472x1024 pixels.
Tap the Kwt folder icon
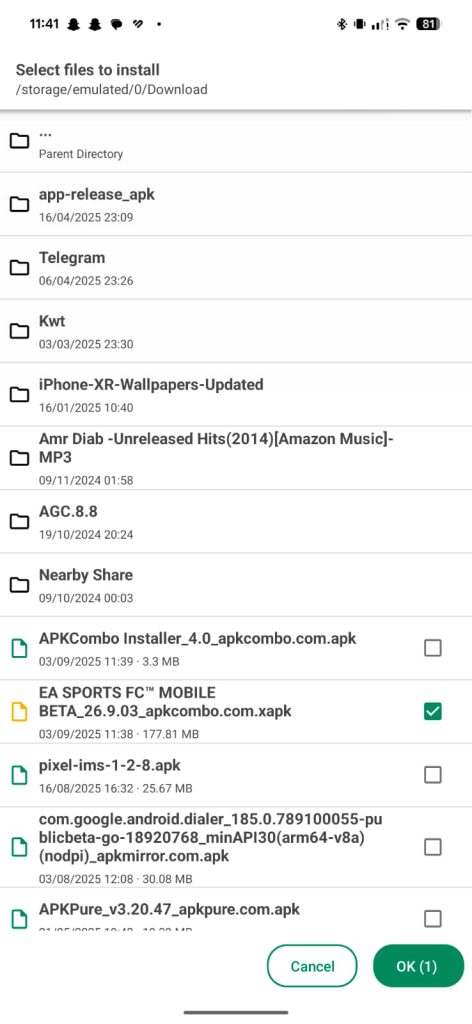coord(20,331)
